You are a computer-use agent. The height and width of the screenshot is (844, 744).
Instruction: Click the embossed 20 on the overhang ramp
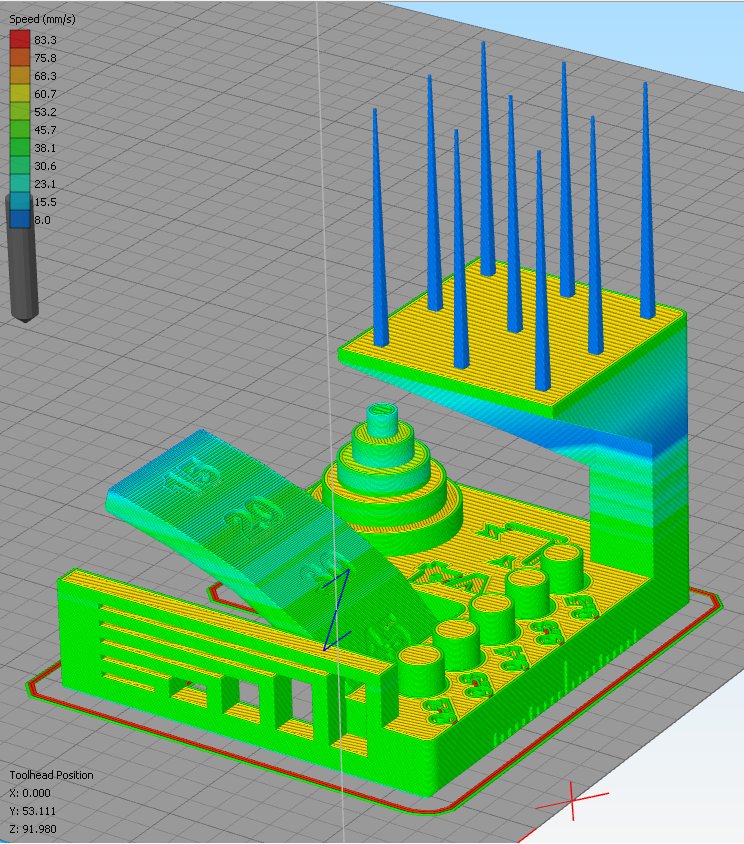pyautogui.click(x=253, y=518)
